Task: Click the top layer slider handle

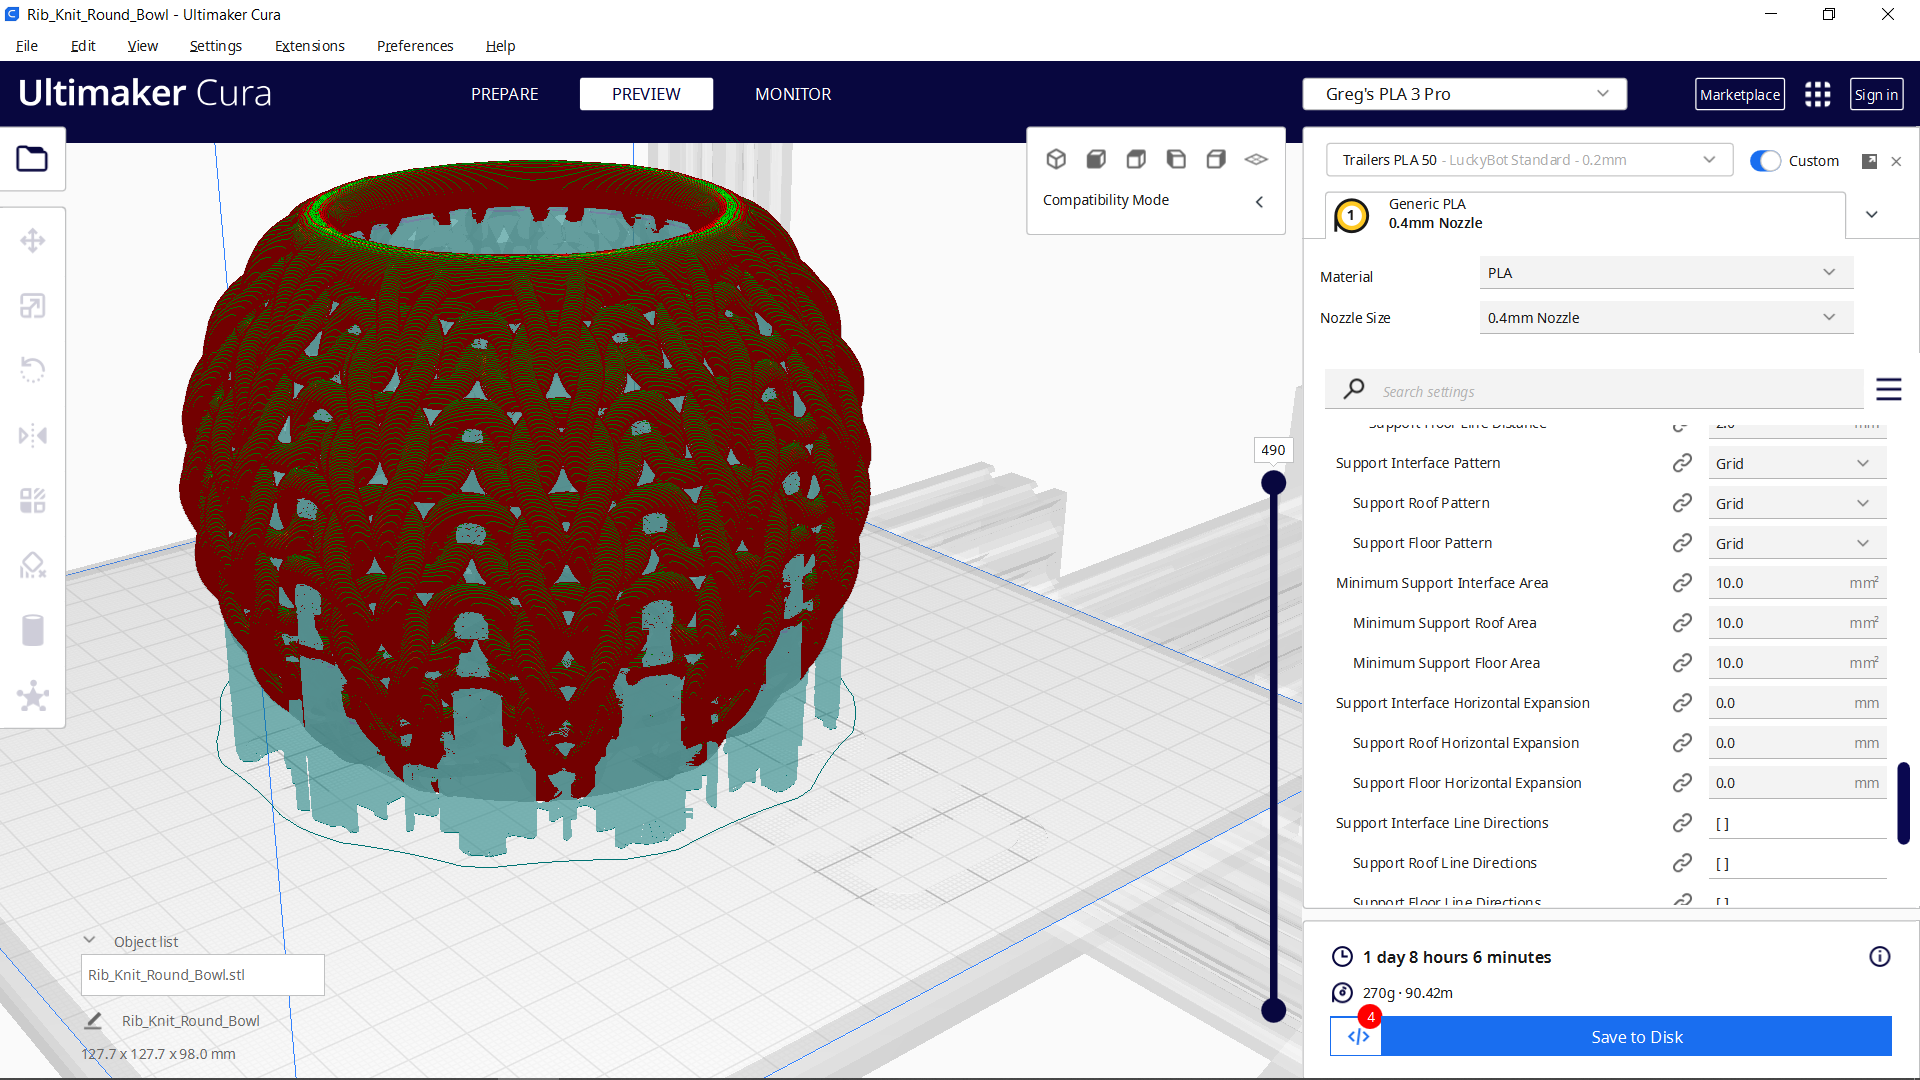Action: pos(1273,483)
